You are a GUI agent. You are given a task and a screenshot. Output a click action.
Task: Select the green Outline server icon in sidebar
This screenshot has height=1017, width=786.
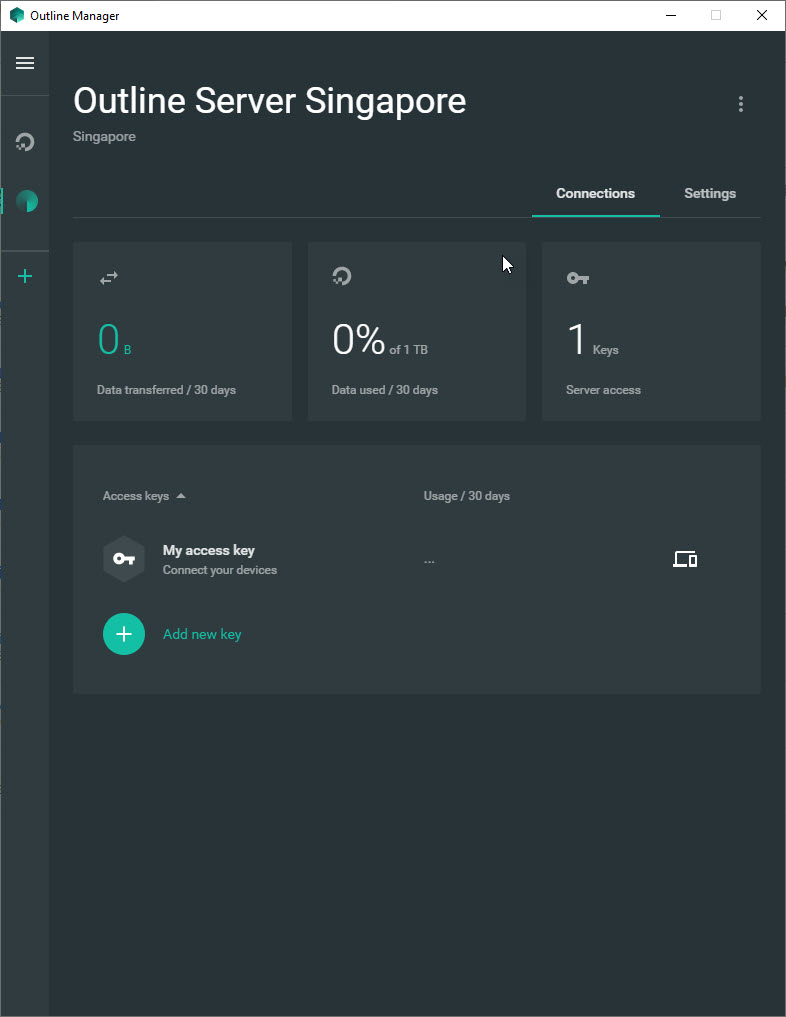click(x=27, y=201)
